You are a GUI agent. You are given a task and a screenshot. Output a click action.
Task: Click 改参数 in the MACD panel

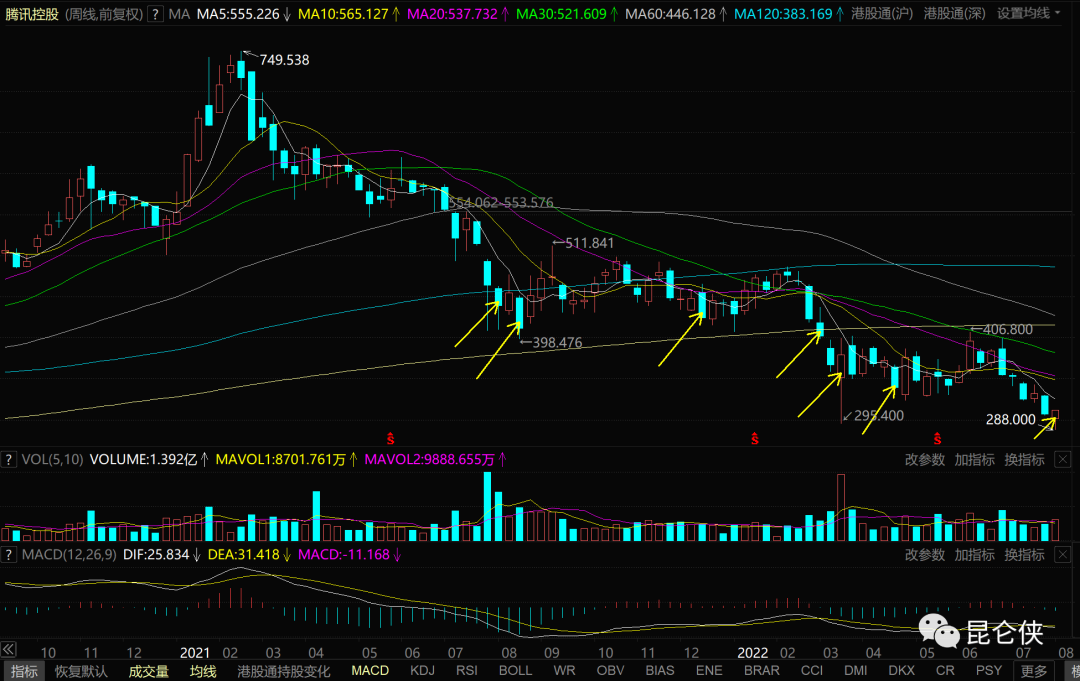[x=925, y=554]
